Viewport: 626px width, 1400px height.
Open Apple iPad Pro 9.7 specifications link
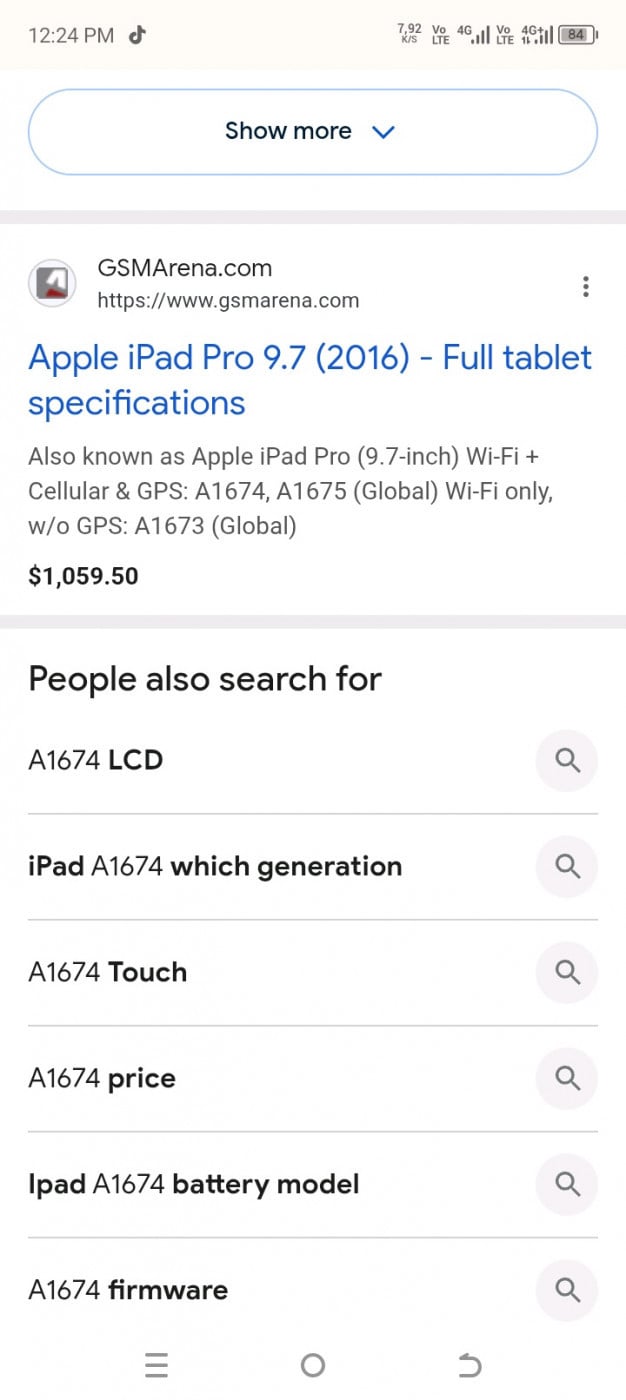click(310, 380)
